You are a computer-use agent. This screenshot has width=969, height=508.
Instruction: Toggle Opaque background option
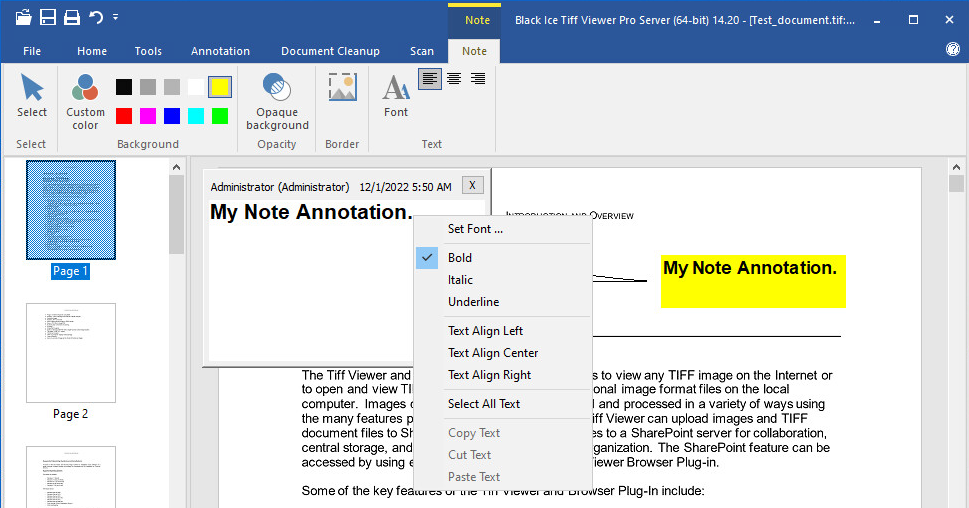pyautogui.click(x=277, y=101)
